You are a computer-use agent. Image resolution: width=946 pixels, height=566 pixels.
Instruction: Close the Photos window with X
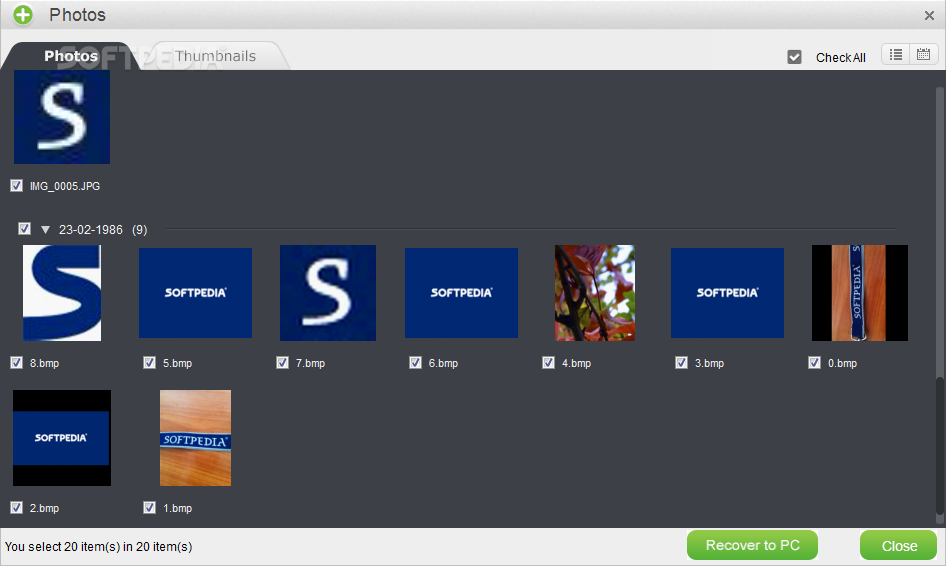tap(929, 16)
